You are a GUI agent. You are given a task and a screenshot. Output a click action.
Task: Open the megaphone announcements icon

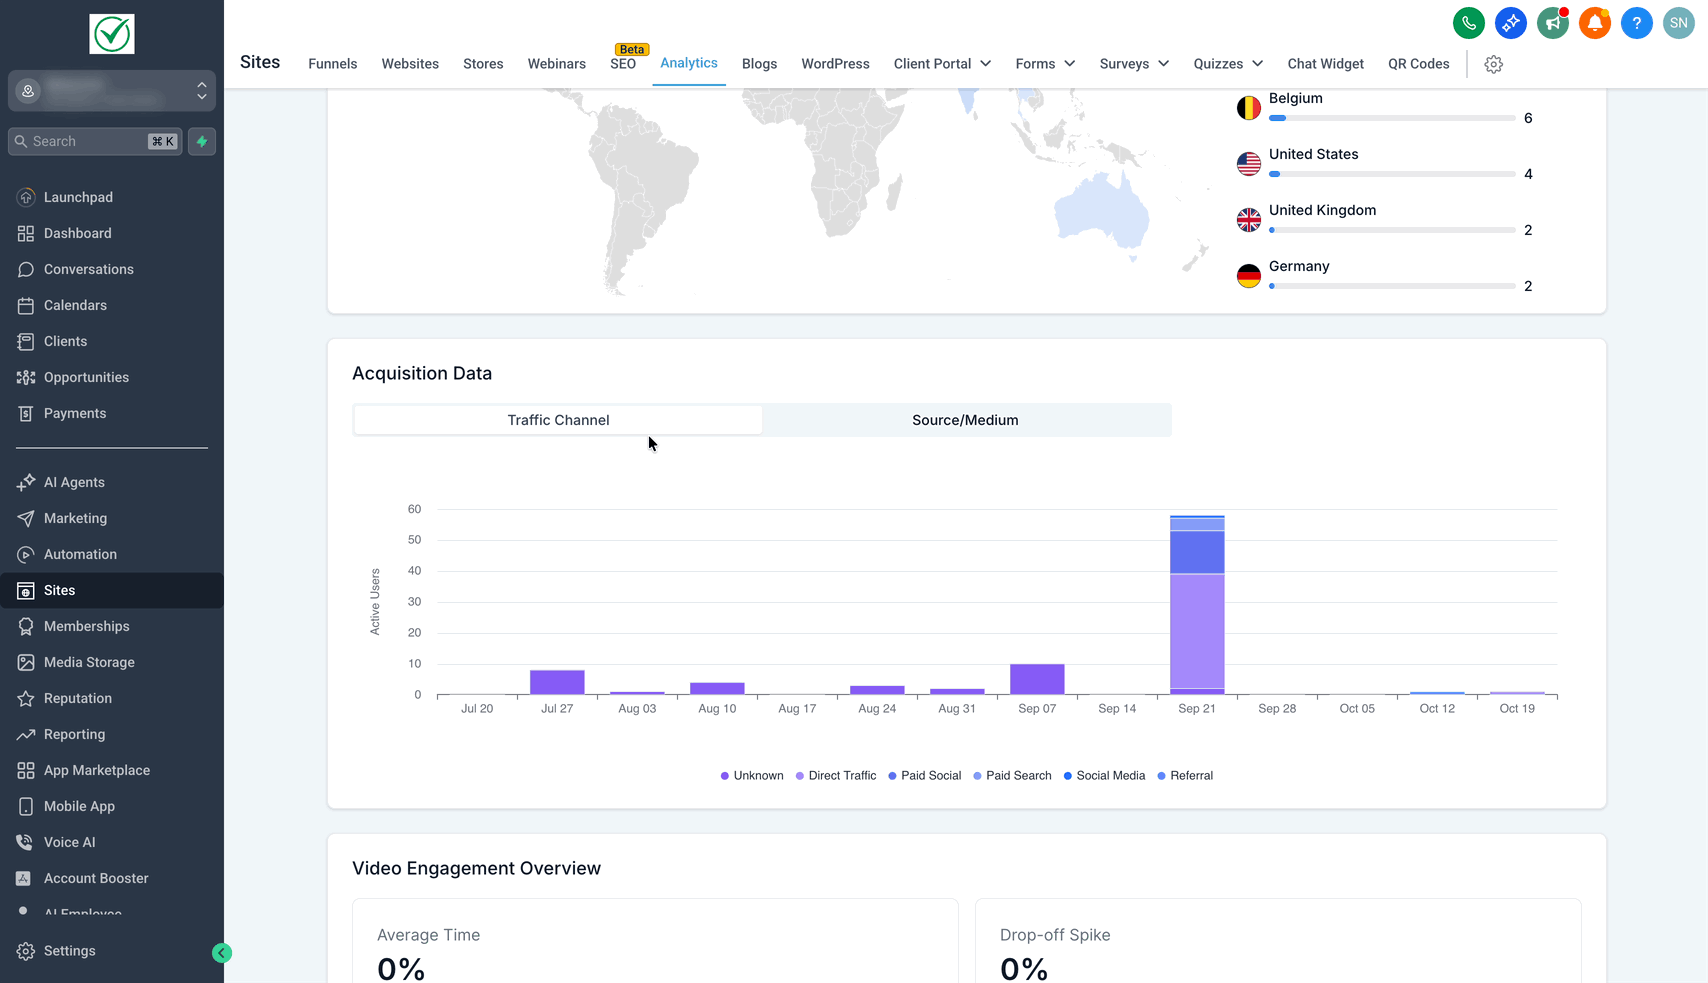tap(1552, 23)
